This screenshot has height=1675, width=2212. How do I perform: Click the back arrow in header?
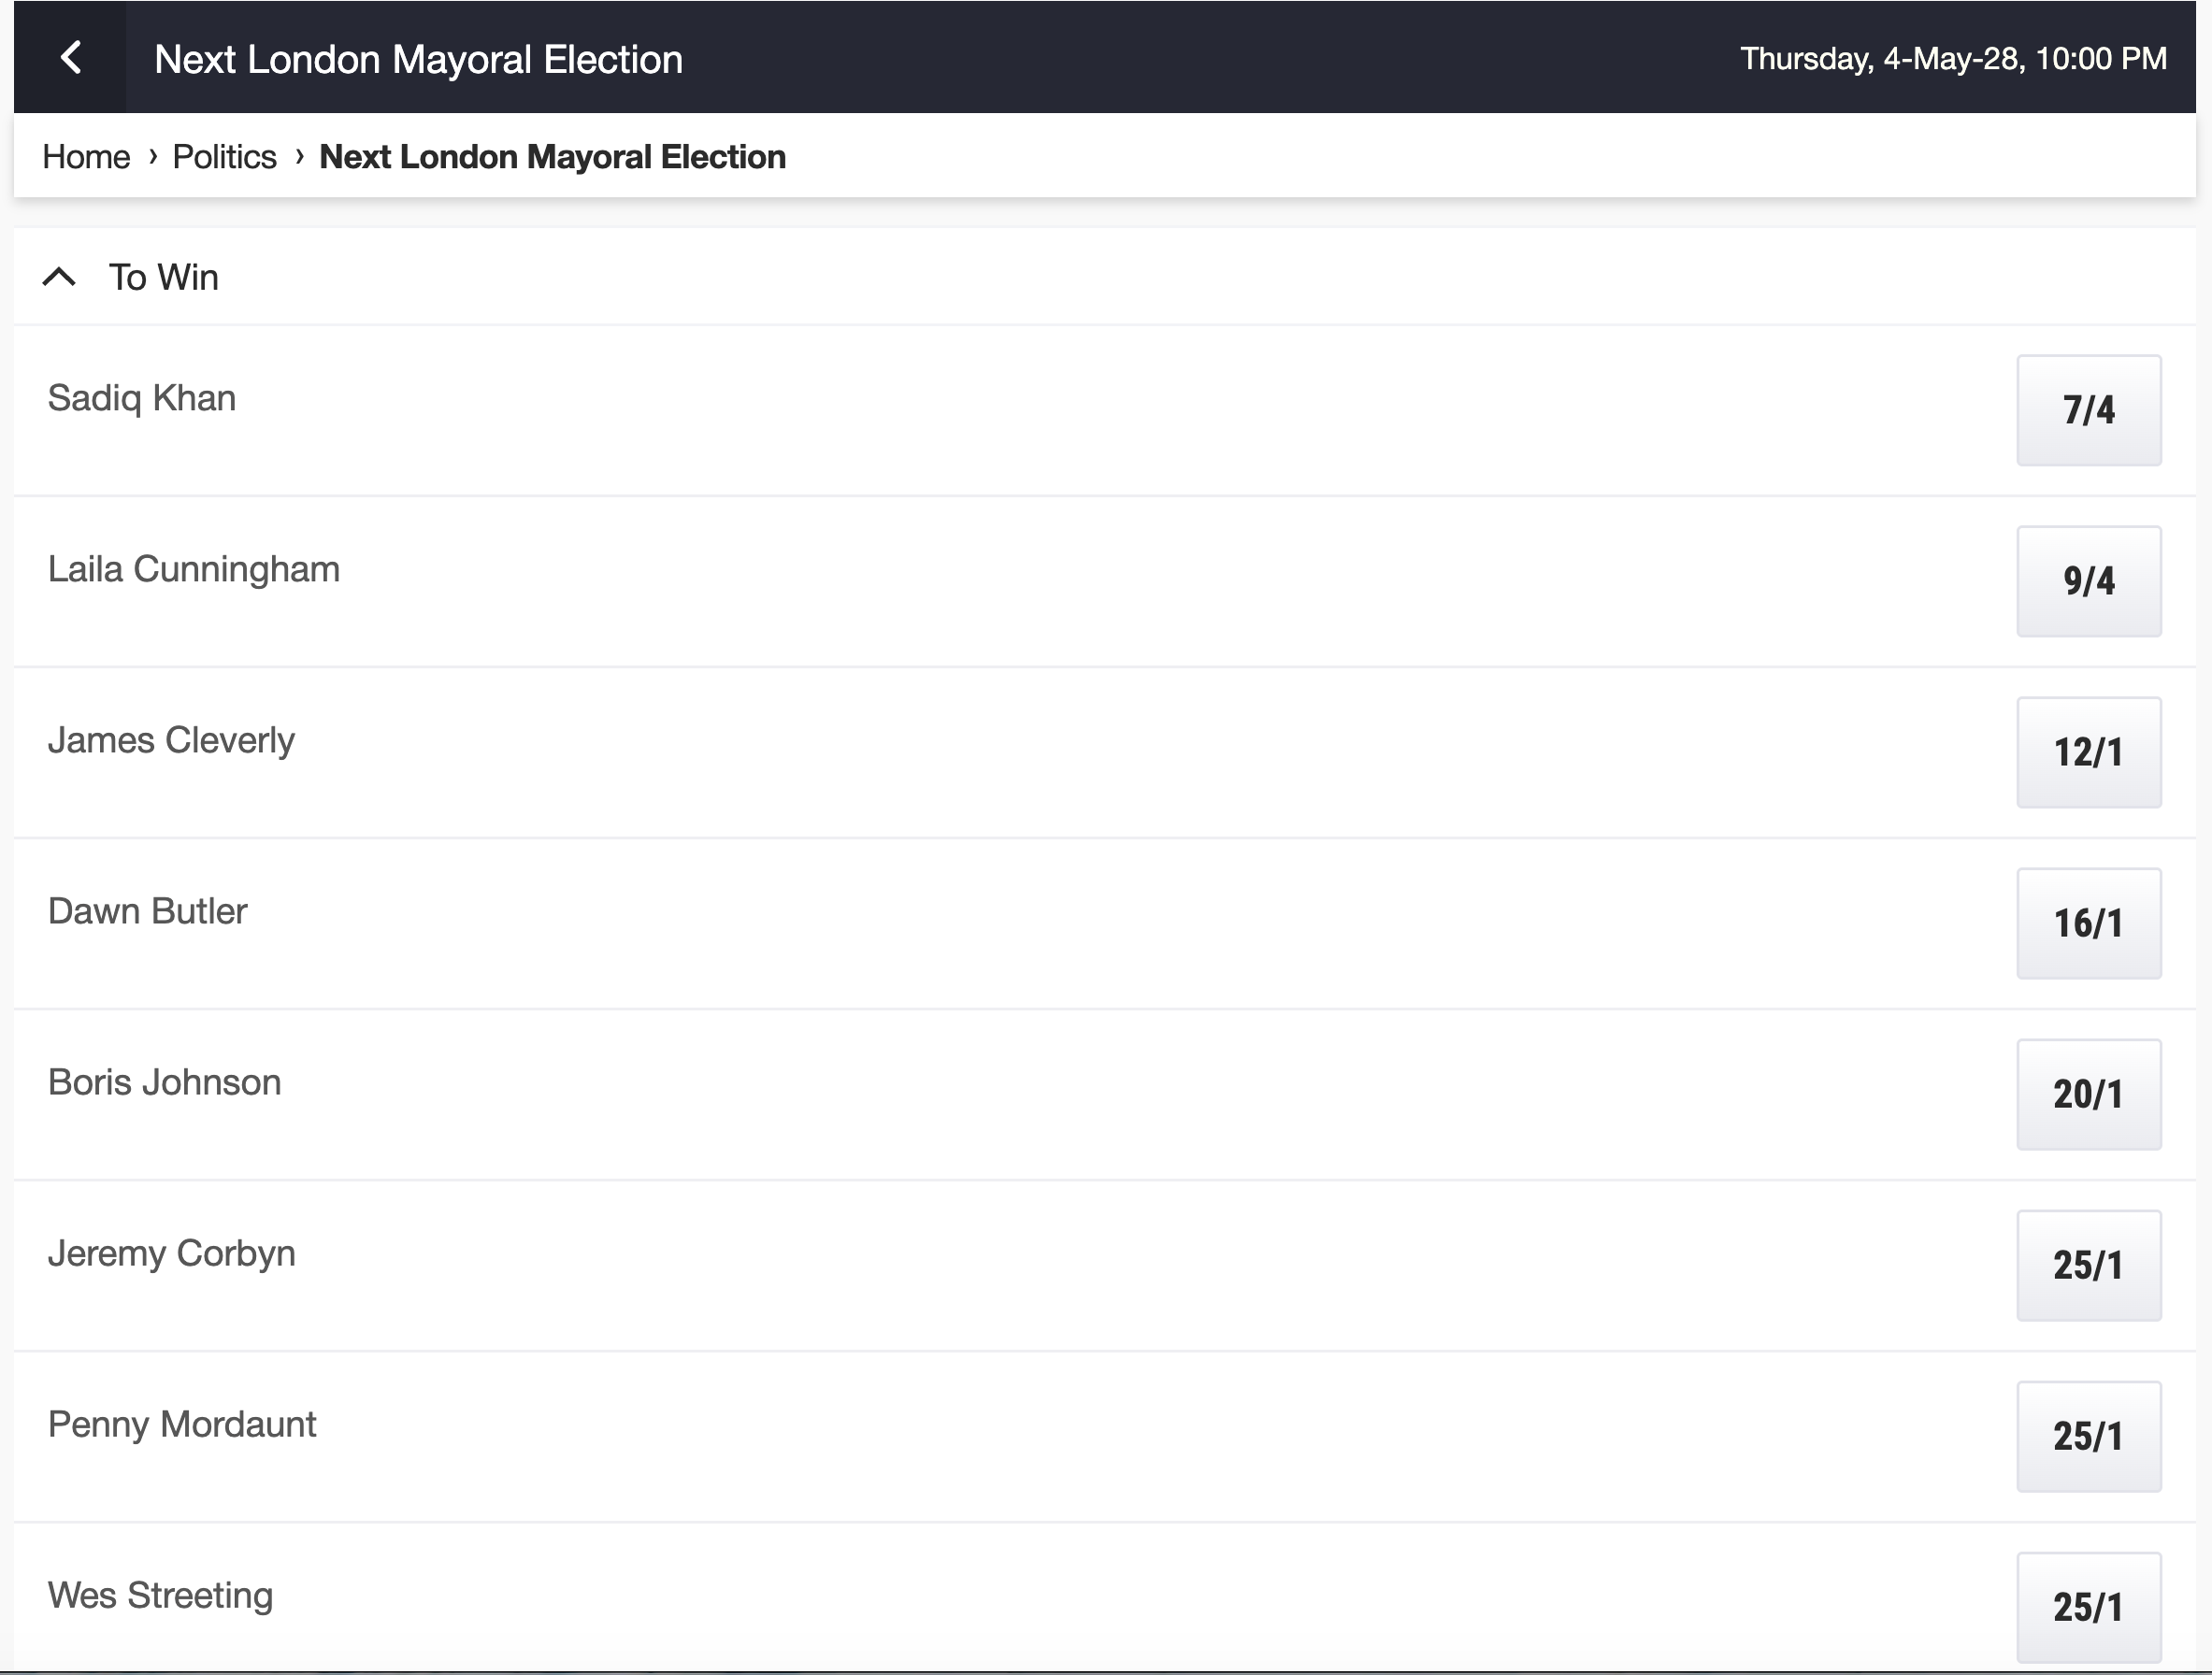[70, 57]
